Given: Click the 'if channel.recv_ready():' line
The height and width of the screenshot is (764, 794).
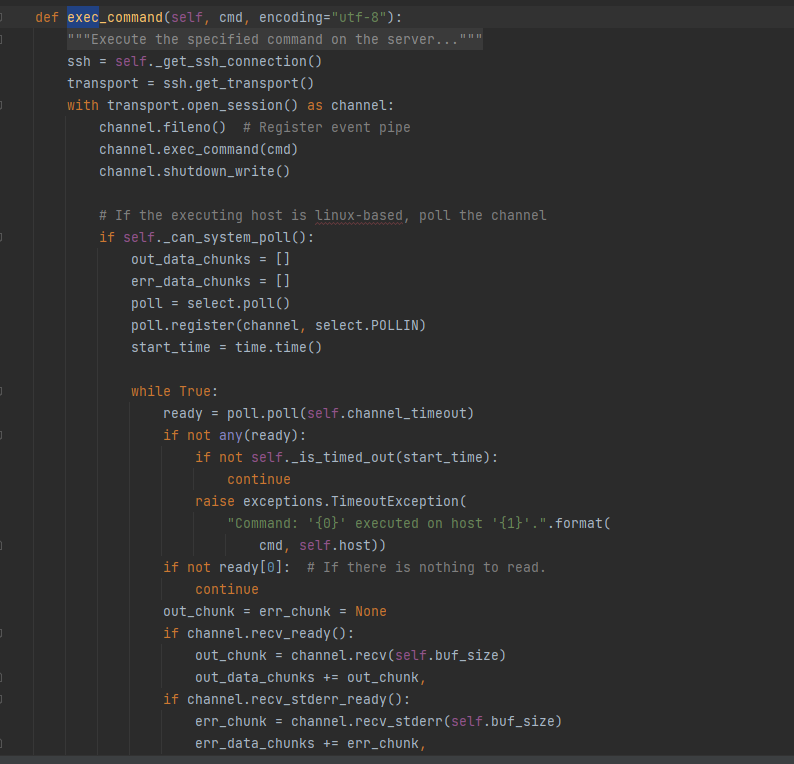Looking at the screenshot, I should click(x=258, y=634).
